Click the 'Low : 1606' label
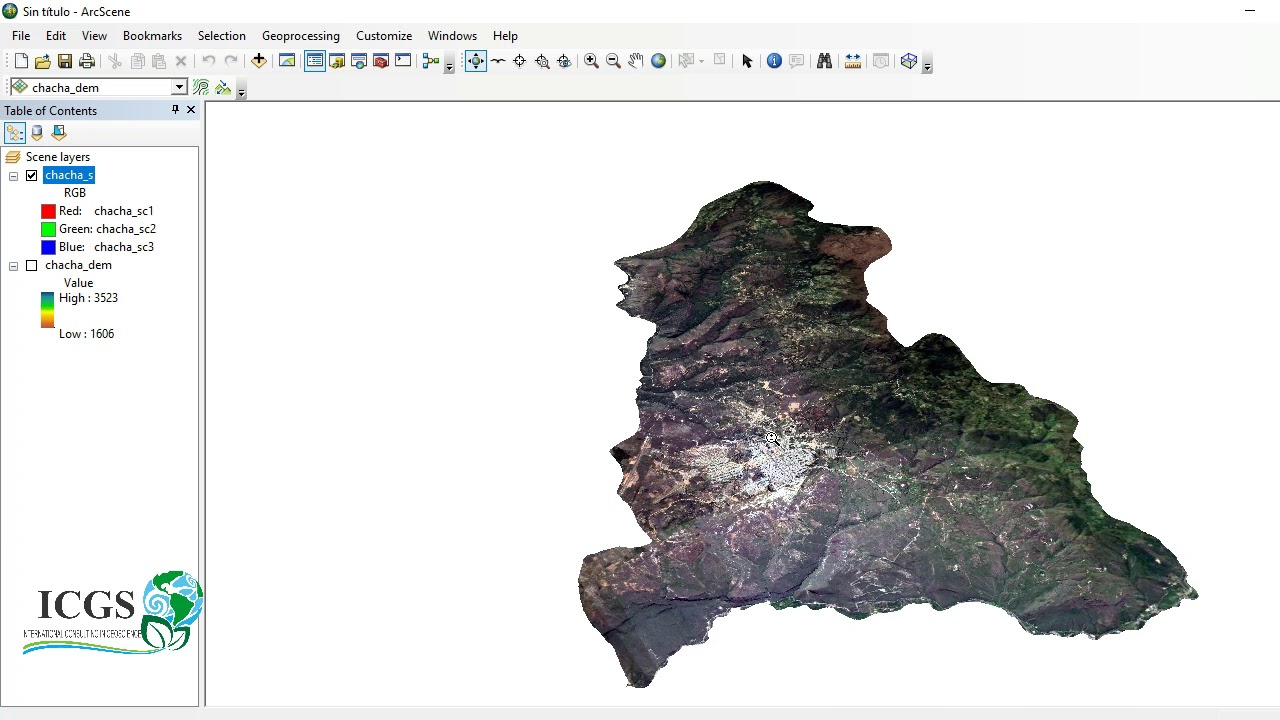The image size is (1280, 720). [86, 334]
